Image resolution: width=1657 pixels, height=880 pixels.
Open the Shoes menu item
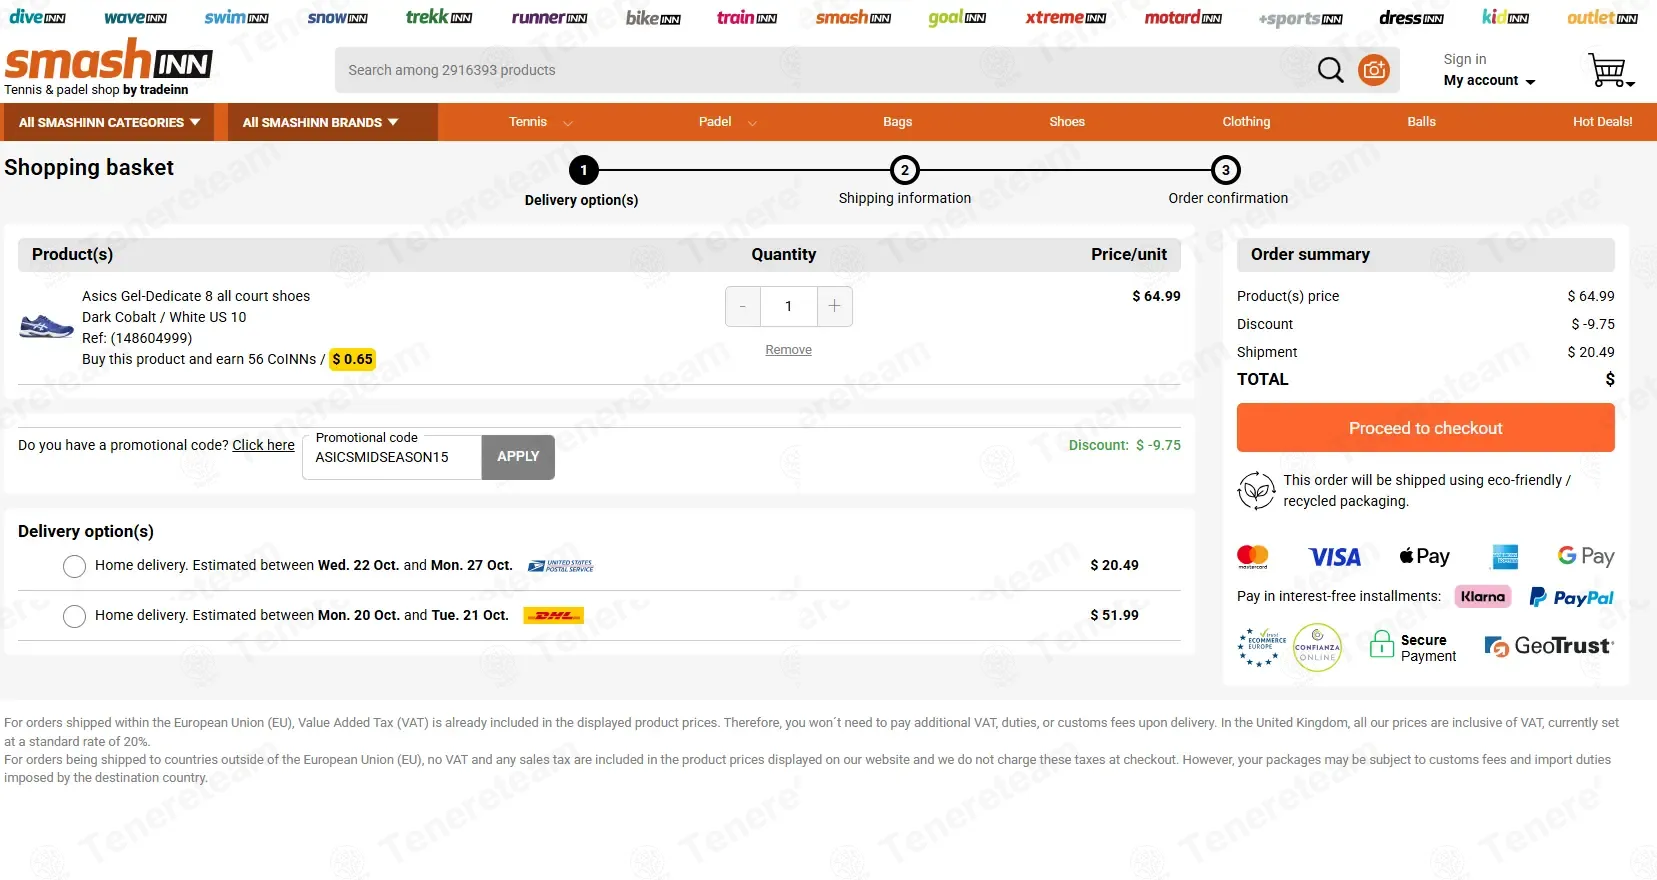(x=1067, y=121)
